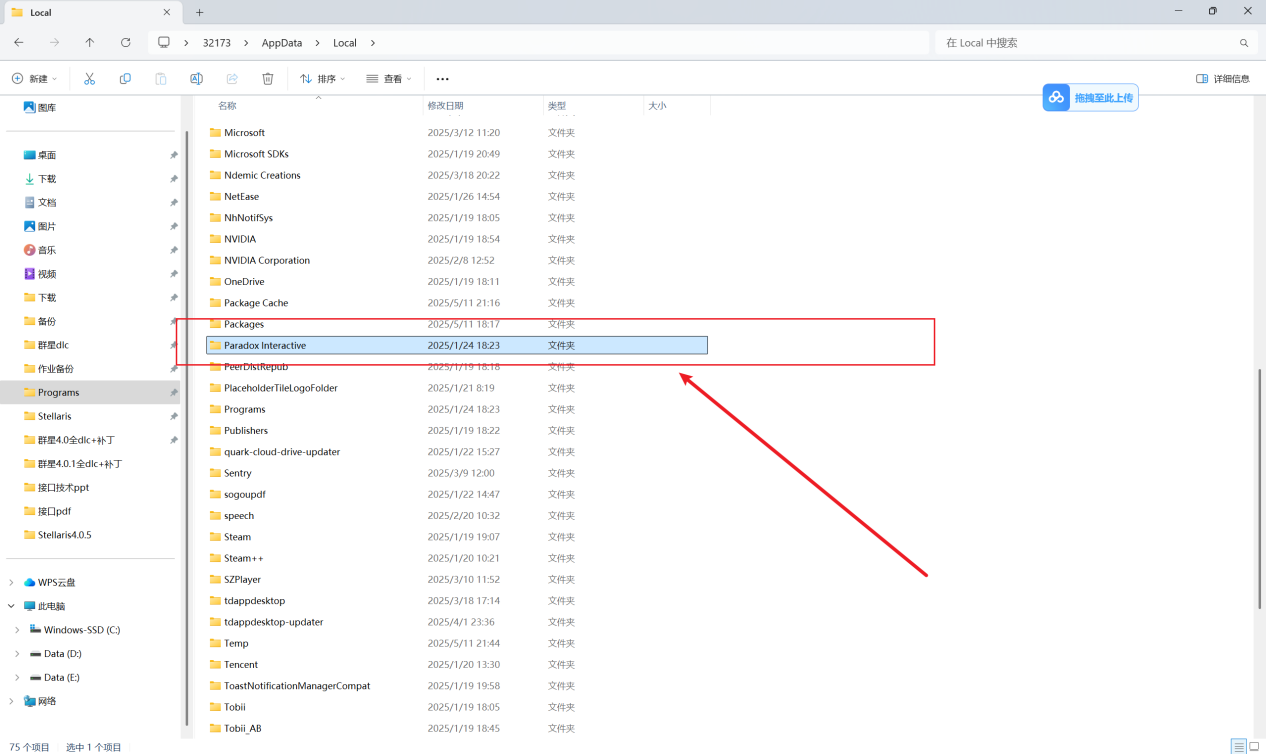
Task: Click the search magnifier icon
Action: 1244,43
